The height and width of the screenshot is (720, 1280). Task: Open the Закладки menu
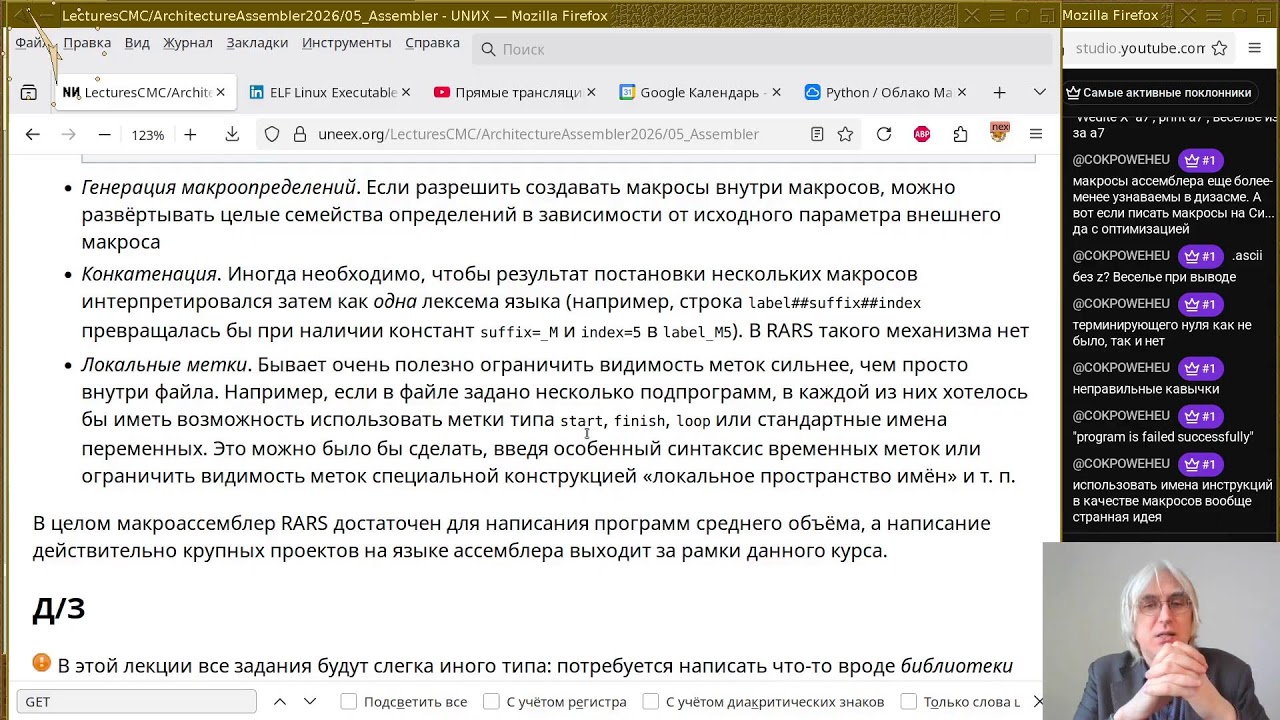point(257,42)
